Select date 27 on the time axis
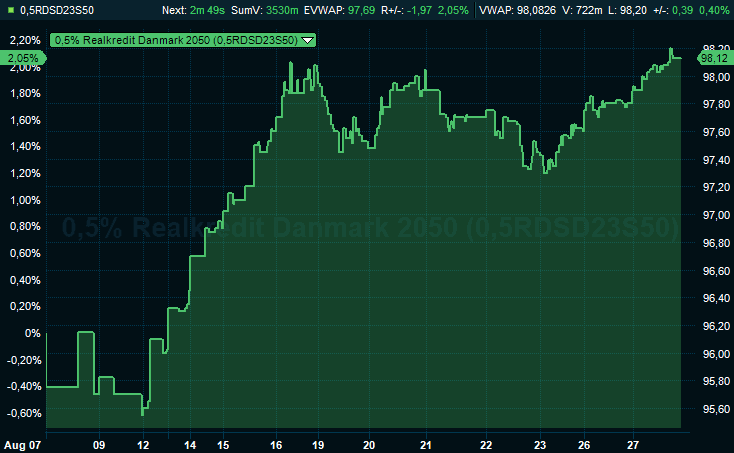Viewport: 734px width, 453px height. (633, 444)
